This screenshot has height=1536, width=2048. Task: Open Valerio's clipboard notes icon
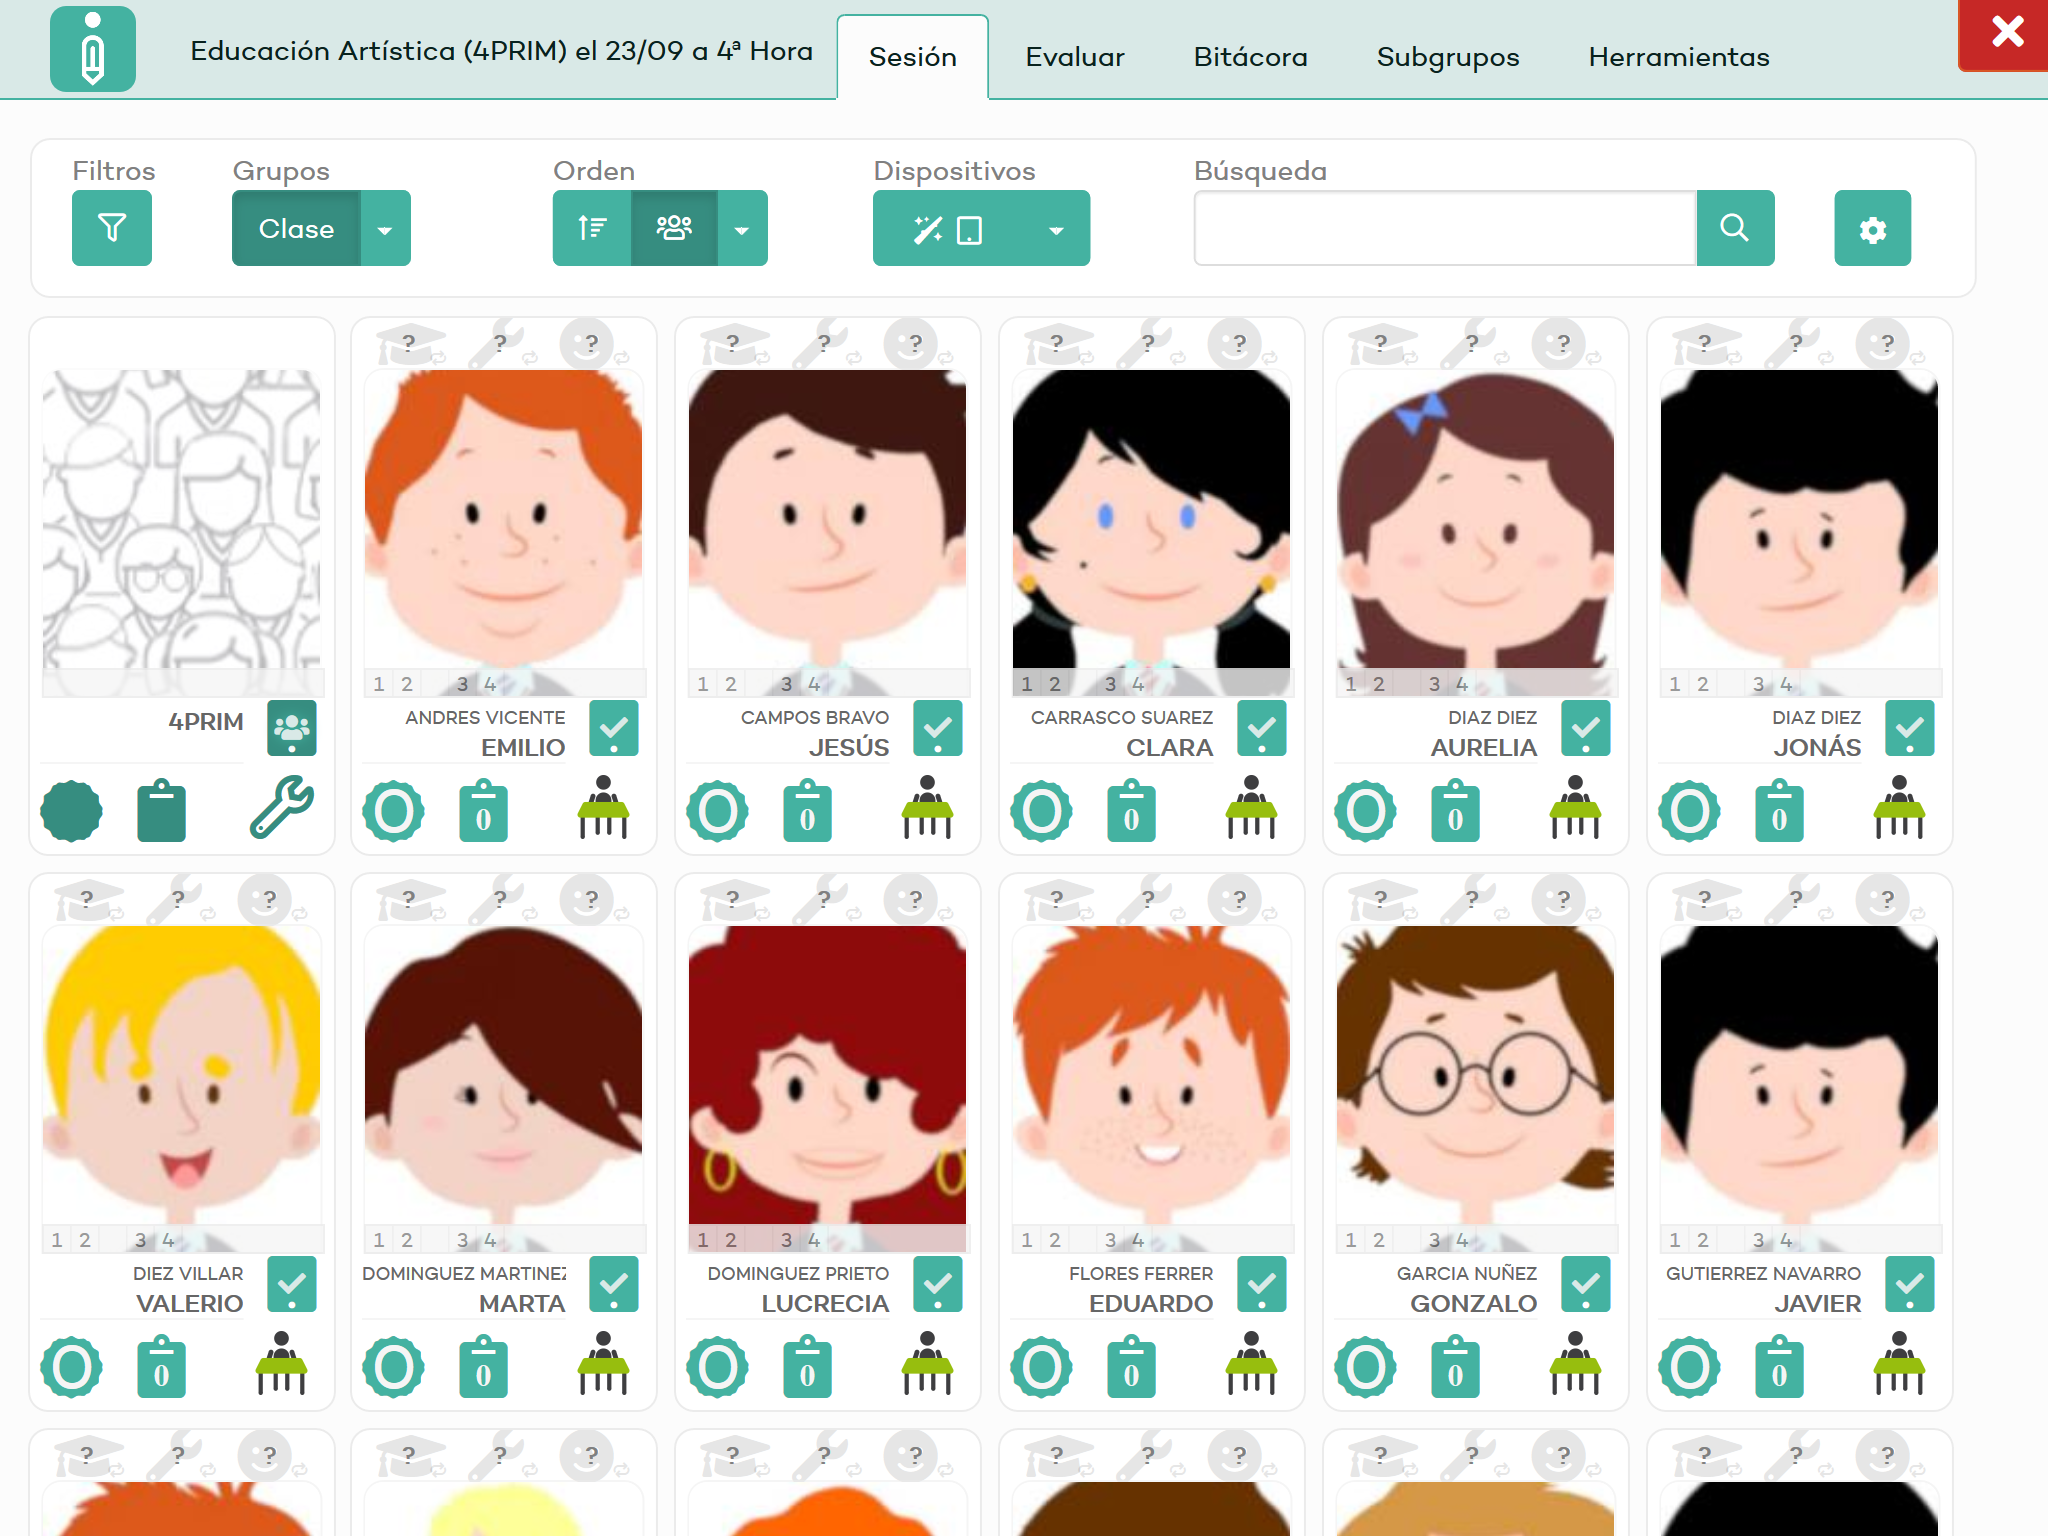coord(161,1367)
